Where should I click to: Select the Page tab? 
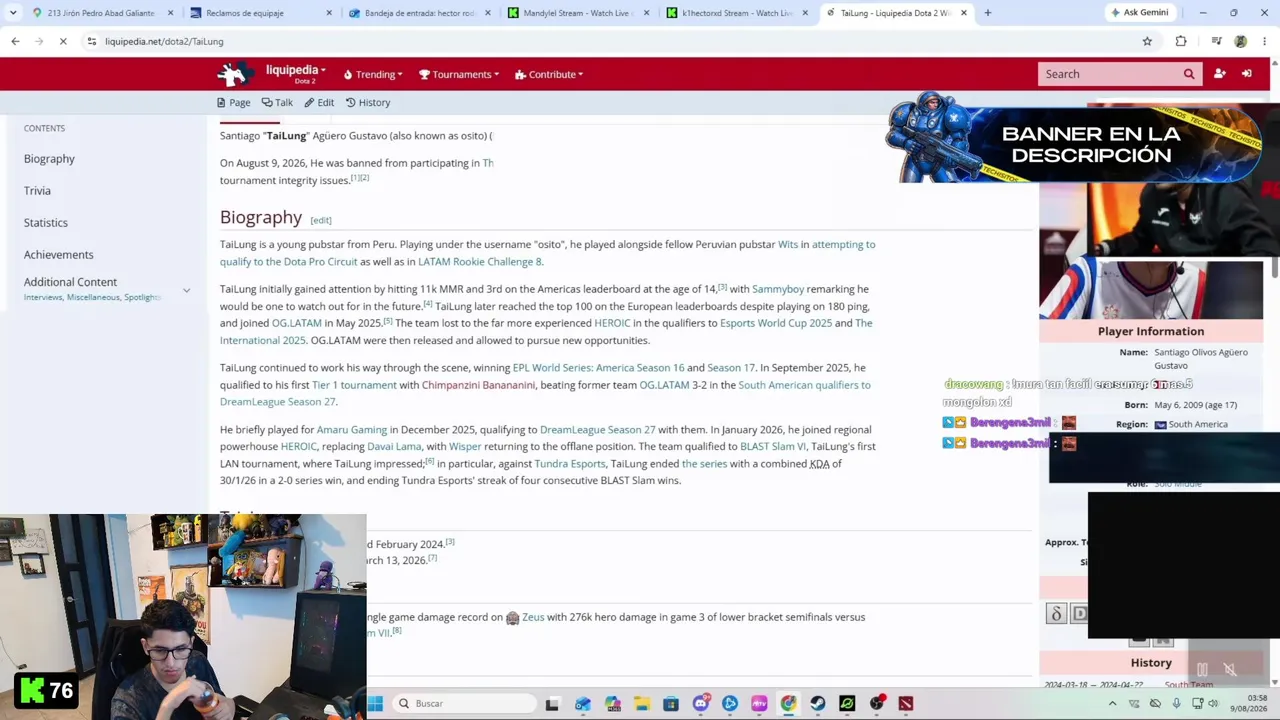click(x=234, y=102)
